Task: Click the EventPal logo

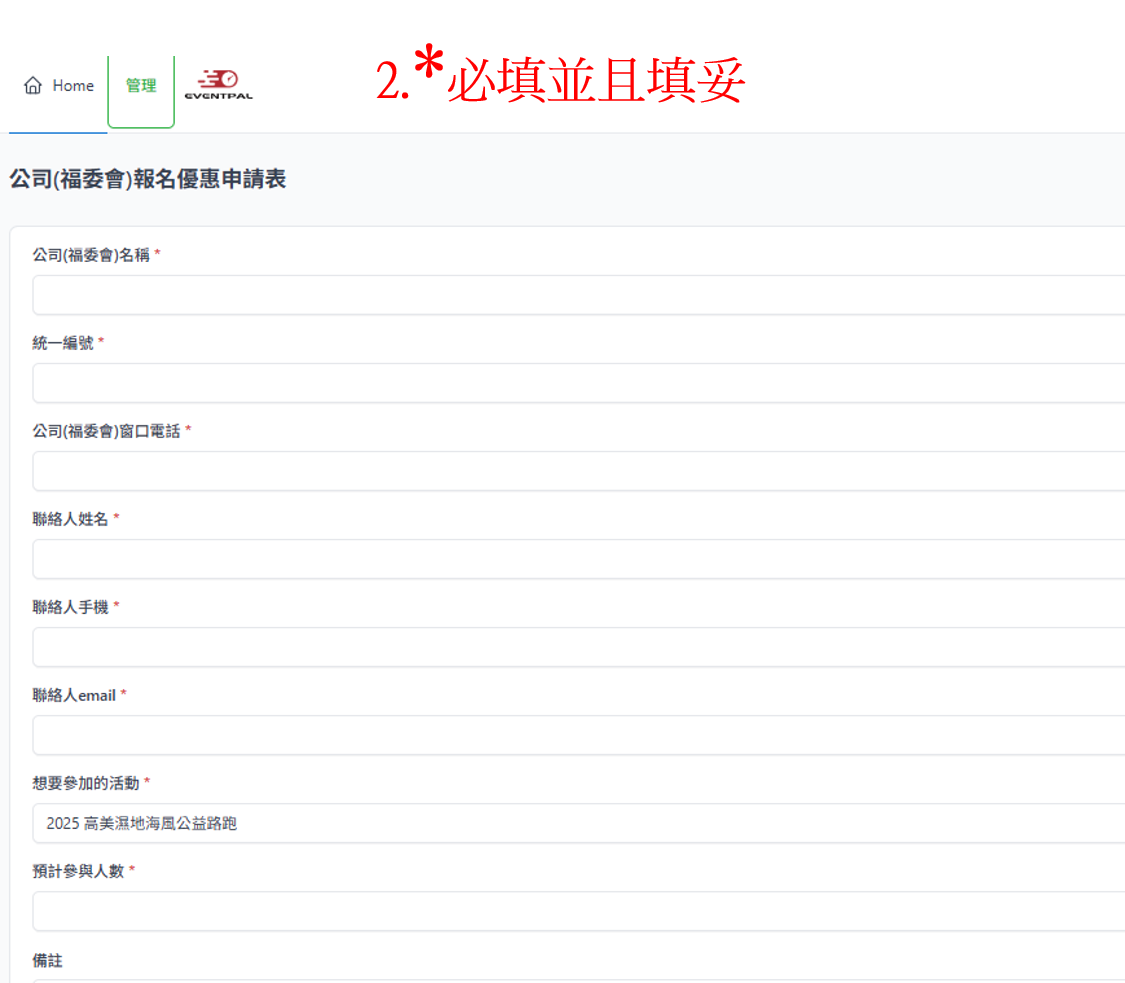Action: pyautogui.click(x=219, y=85)
